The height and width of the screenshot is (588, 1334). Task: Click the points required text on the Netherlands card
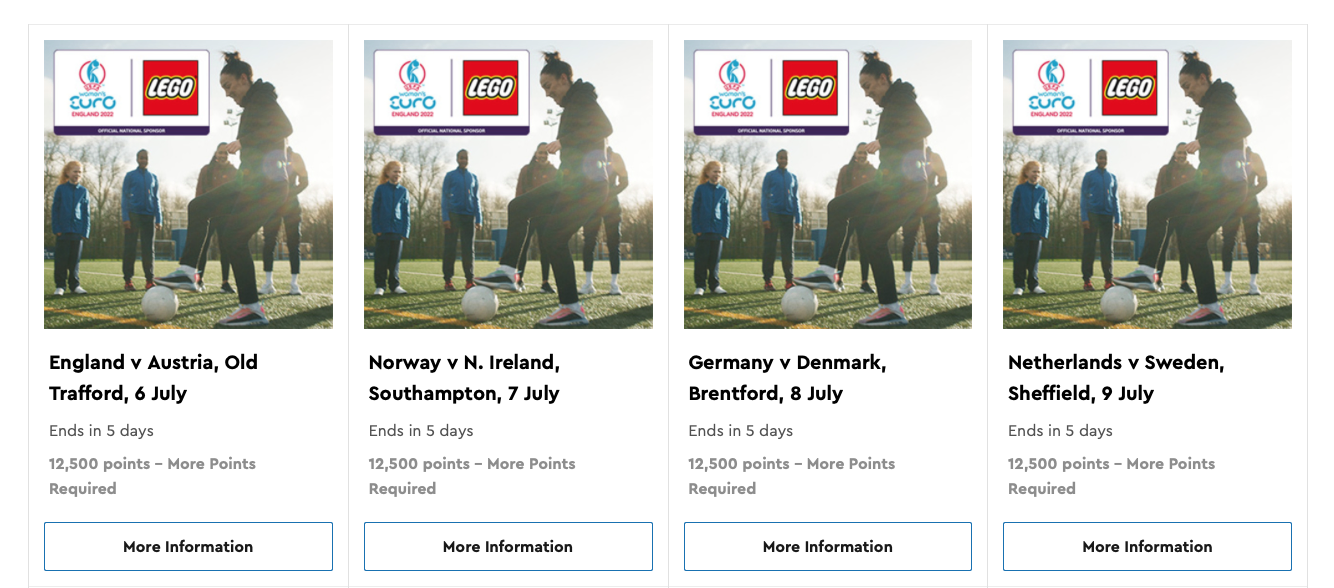coord(1111,476)
